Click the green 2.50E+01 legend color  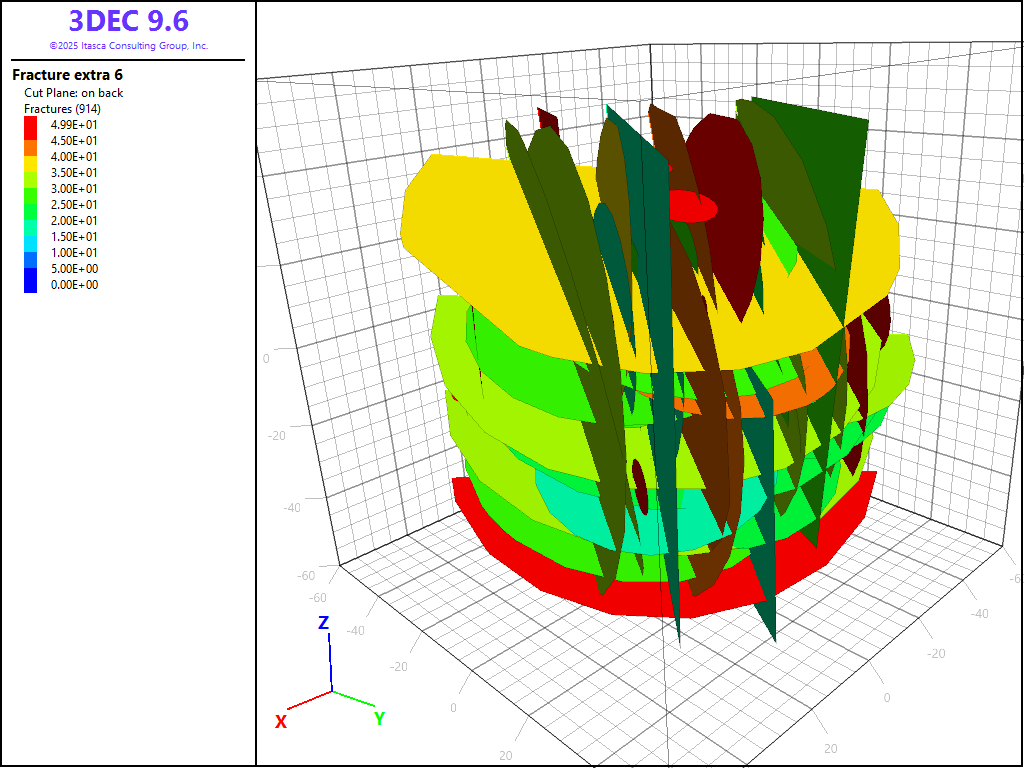30,205
